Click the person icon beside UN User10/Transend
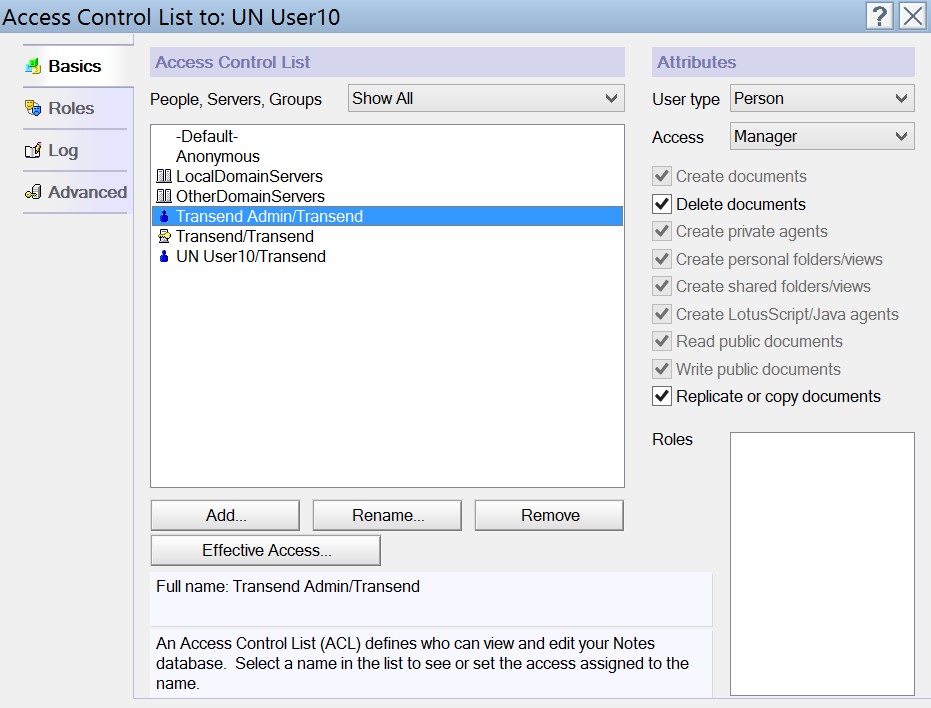The width and height of the screenshot is (931, 708). click(x=164, y=257)
